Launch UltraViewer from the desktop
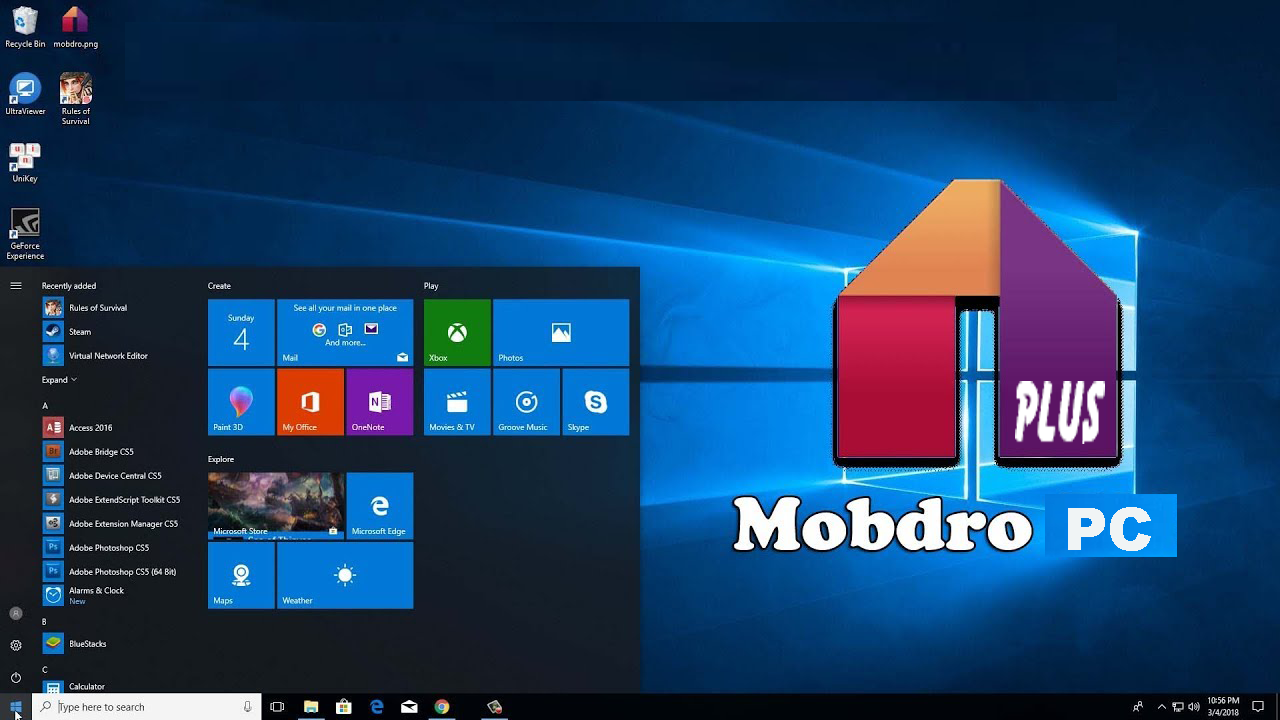Viewport: 1280px width, 720px height. pos(25,95)
